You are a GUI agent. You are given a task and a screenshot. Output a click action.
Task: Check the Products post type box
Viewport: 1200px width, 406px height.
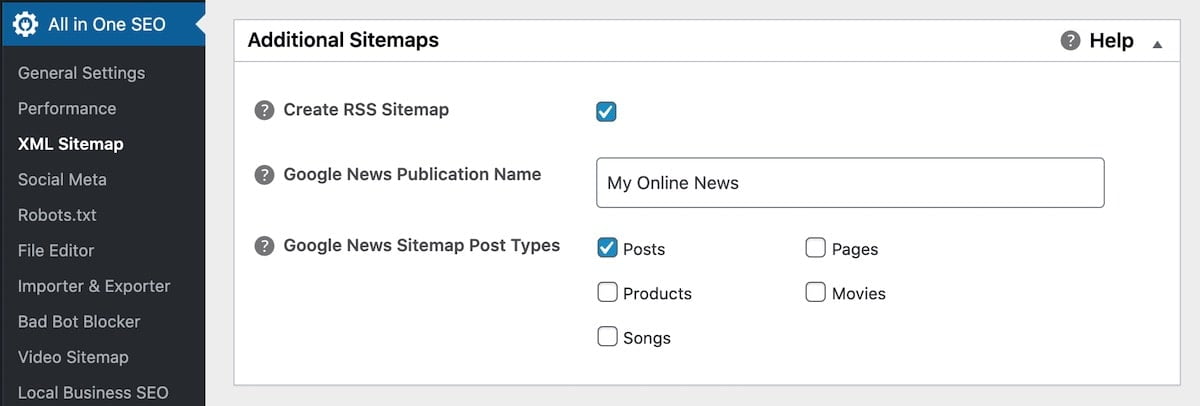(x=607, y=292)
